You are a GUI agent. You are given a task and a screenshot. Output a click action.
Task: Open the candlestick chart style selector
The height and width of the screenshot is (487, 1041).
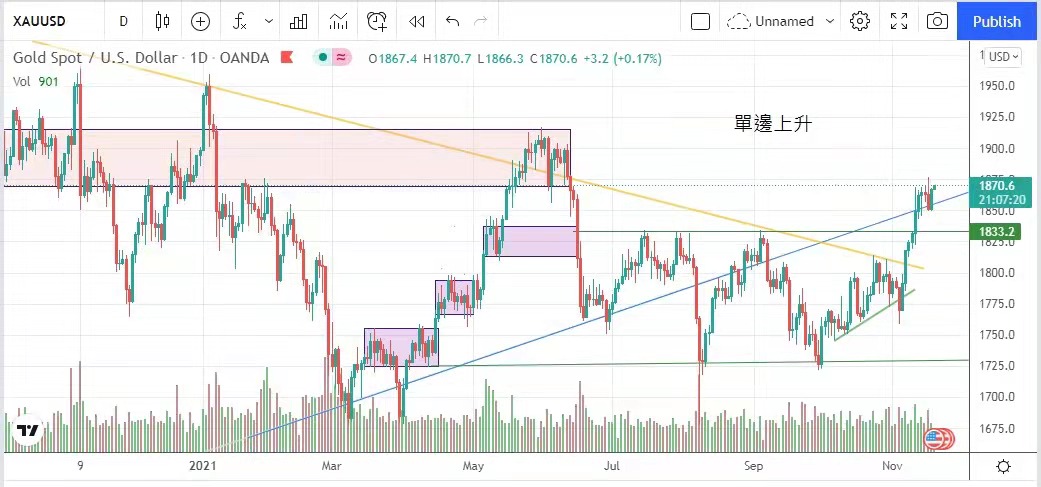pyautogui.click(x=163, y=21)
